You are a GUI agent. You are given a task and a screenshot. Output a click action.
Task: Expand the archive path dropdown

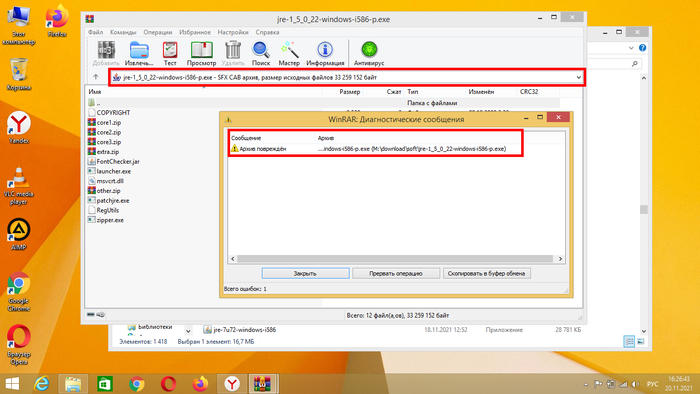point(578,77)
